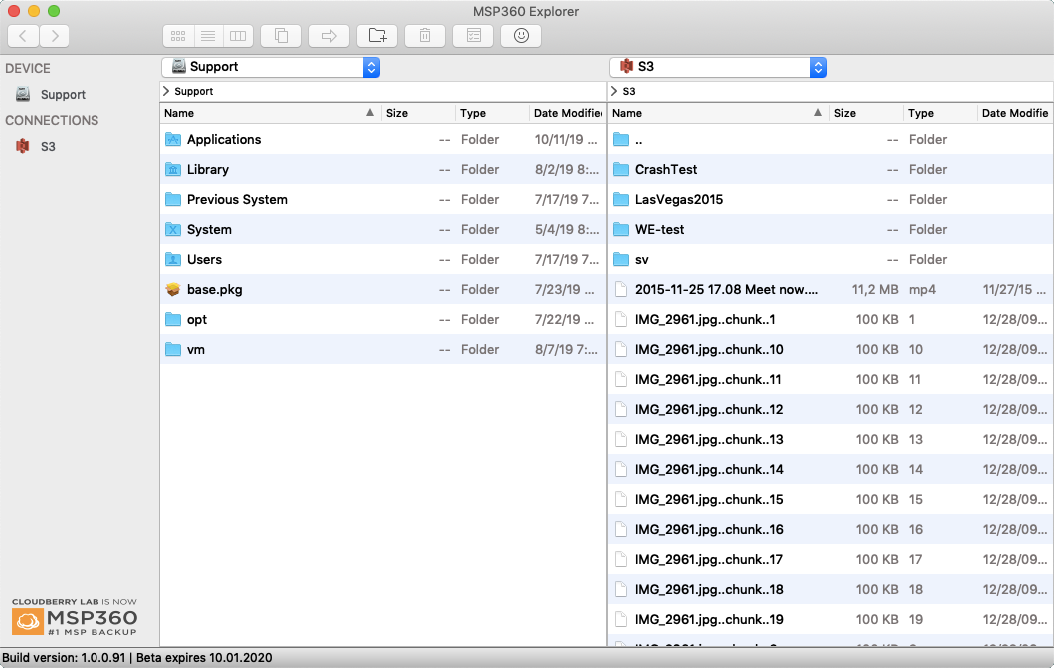Select S3 under Connections sidebar
1055x669 pixels.
47,146
